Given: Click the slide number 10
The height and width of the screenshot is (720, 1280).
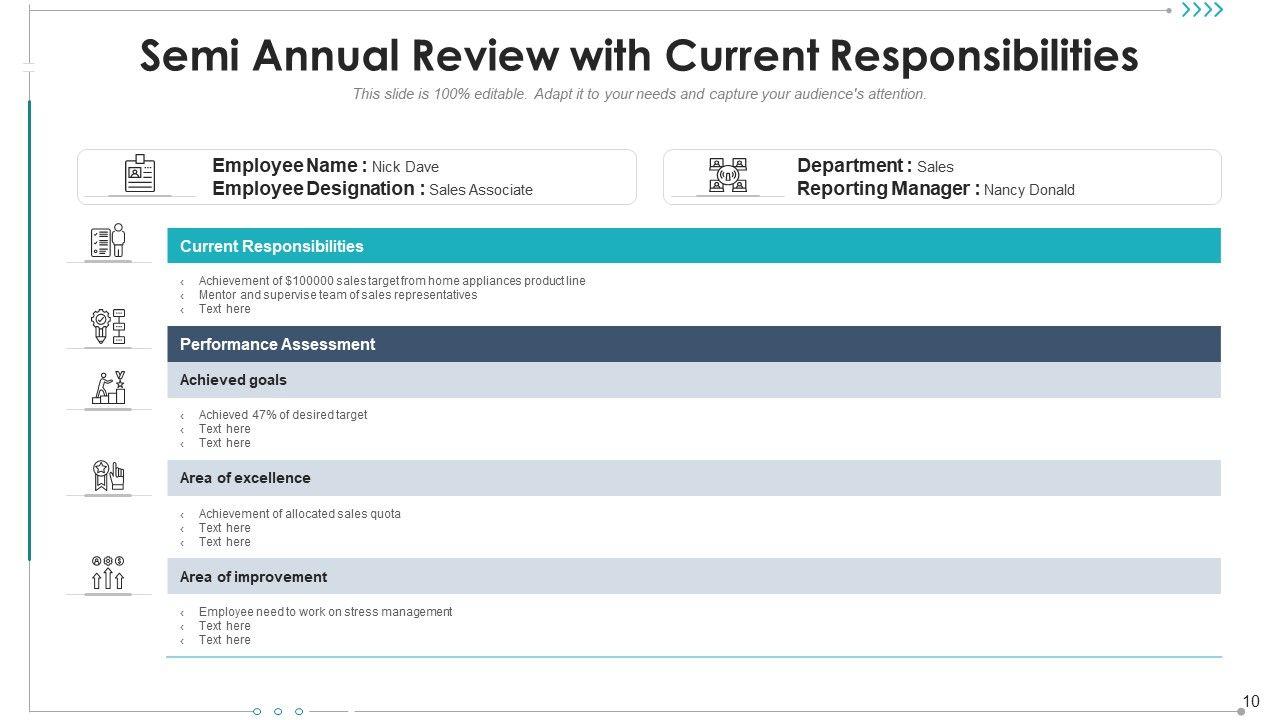Looking at the screenshot, I should pos(1251,702).
